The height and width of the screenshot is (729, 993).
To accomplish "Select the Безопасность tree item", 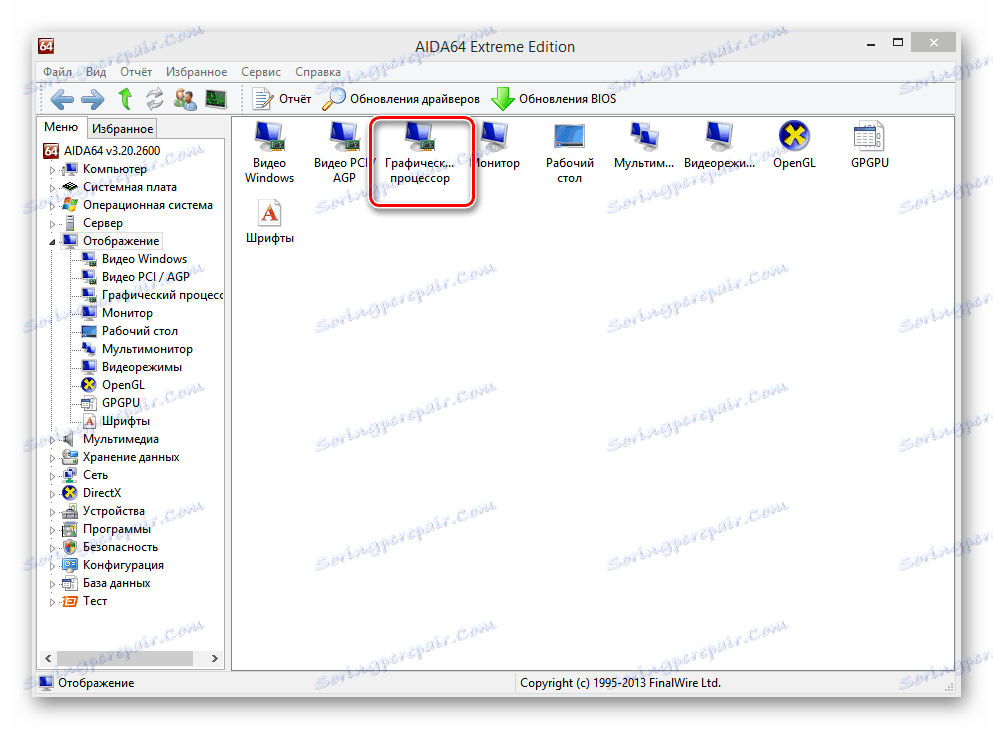I will coord(110,547).
